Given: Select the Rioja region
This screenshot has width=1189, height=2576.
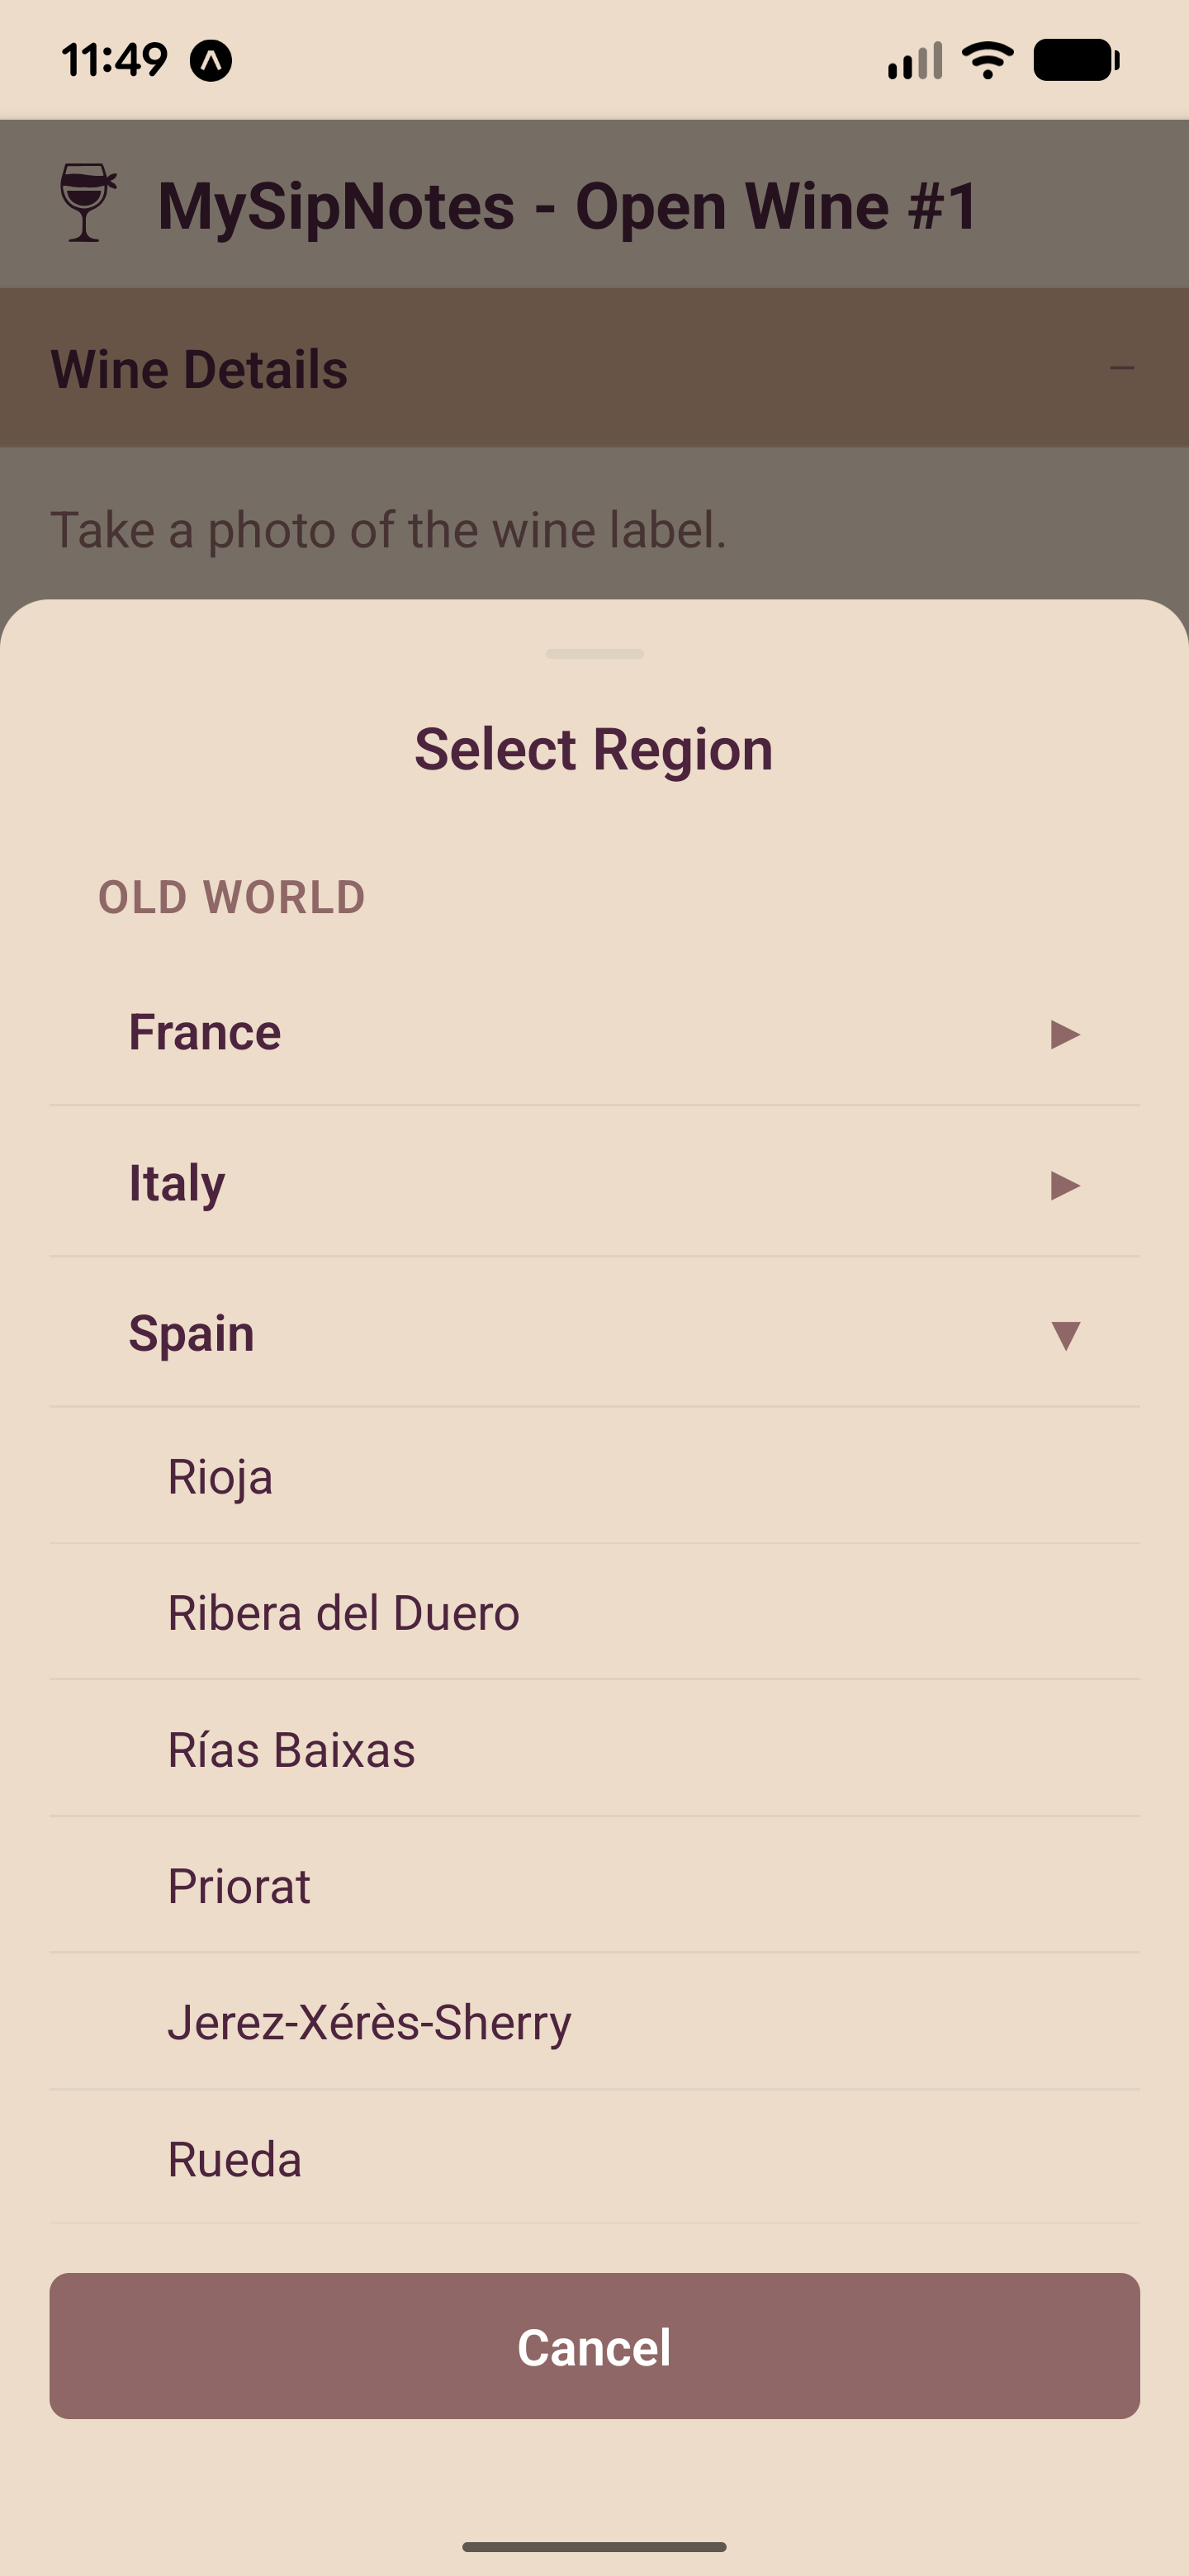Looking at the screenshot, I should pos(220,1476).
